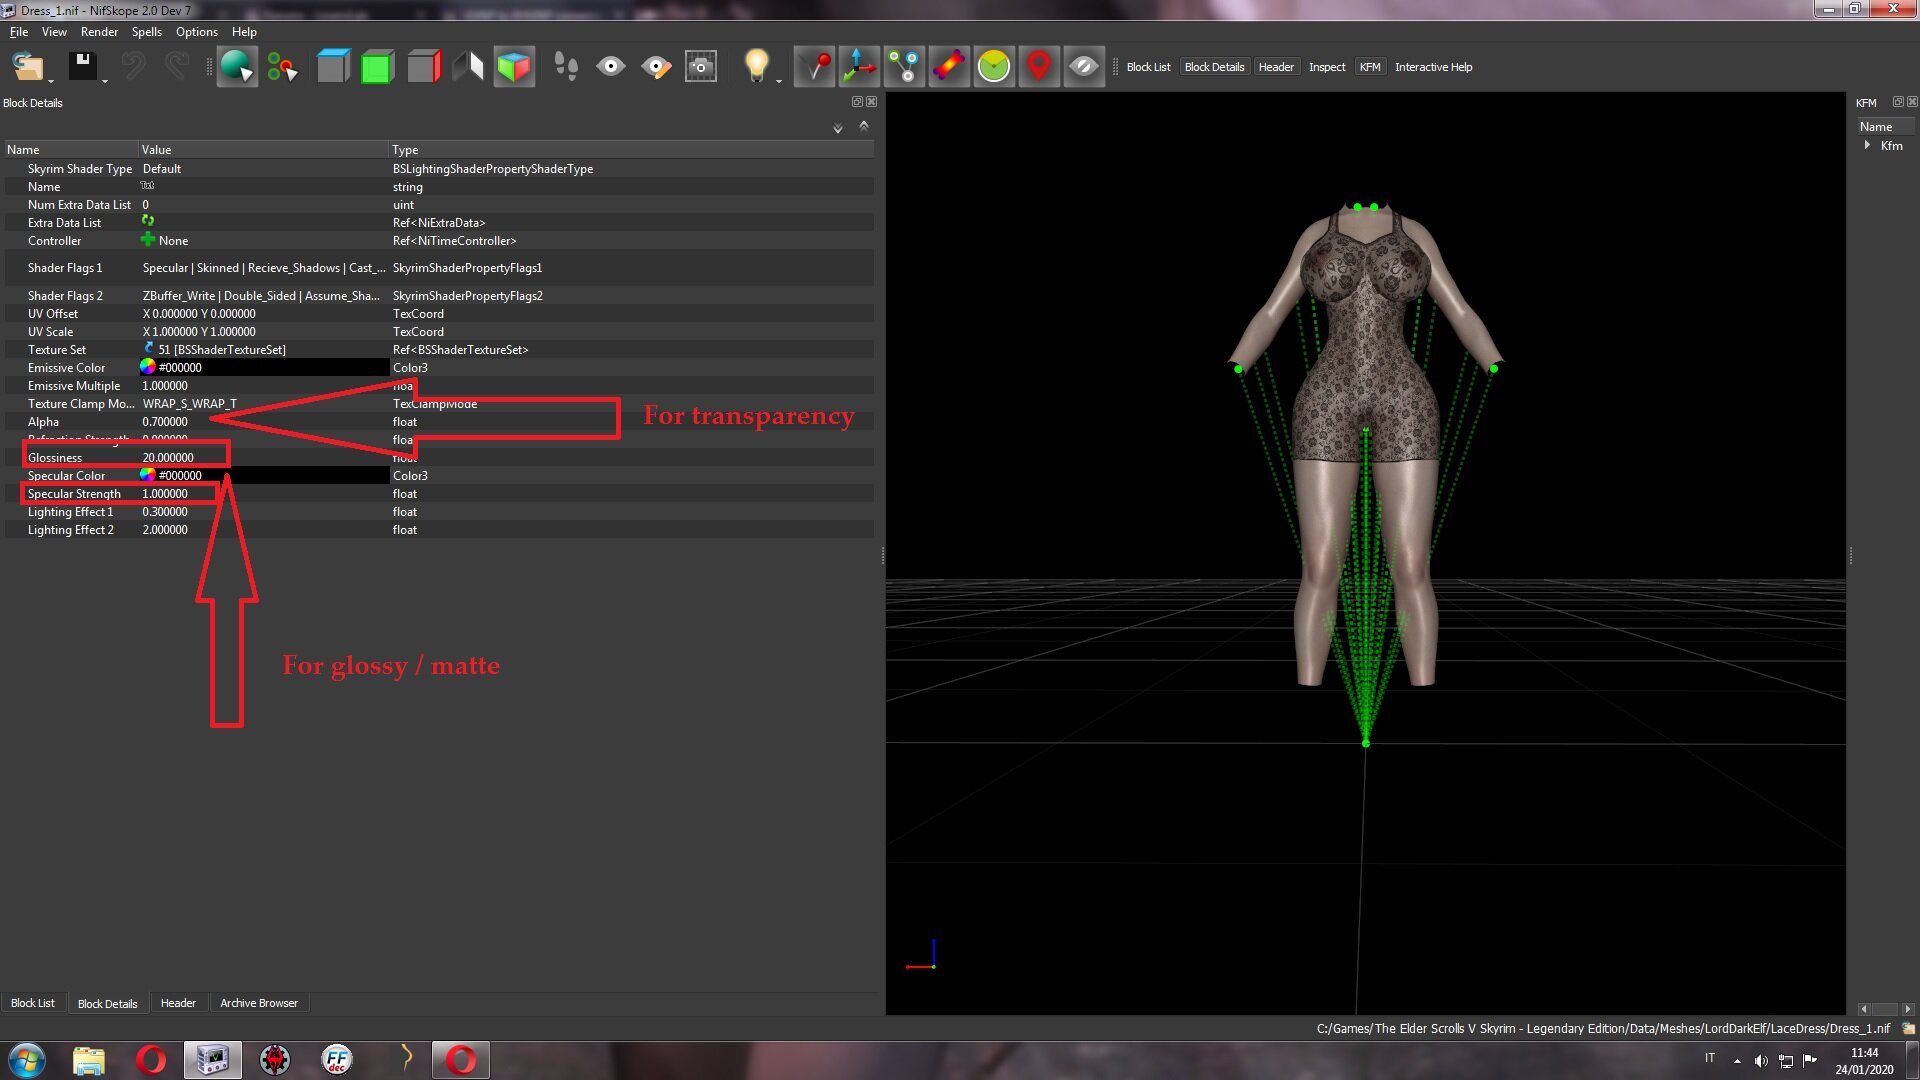Open lighting settings via the light bulb icon
The height and width of the screenshot is (1080, 1920).
[x=757, y=66]
